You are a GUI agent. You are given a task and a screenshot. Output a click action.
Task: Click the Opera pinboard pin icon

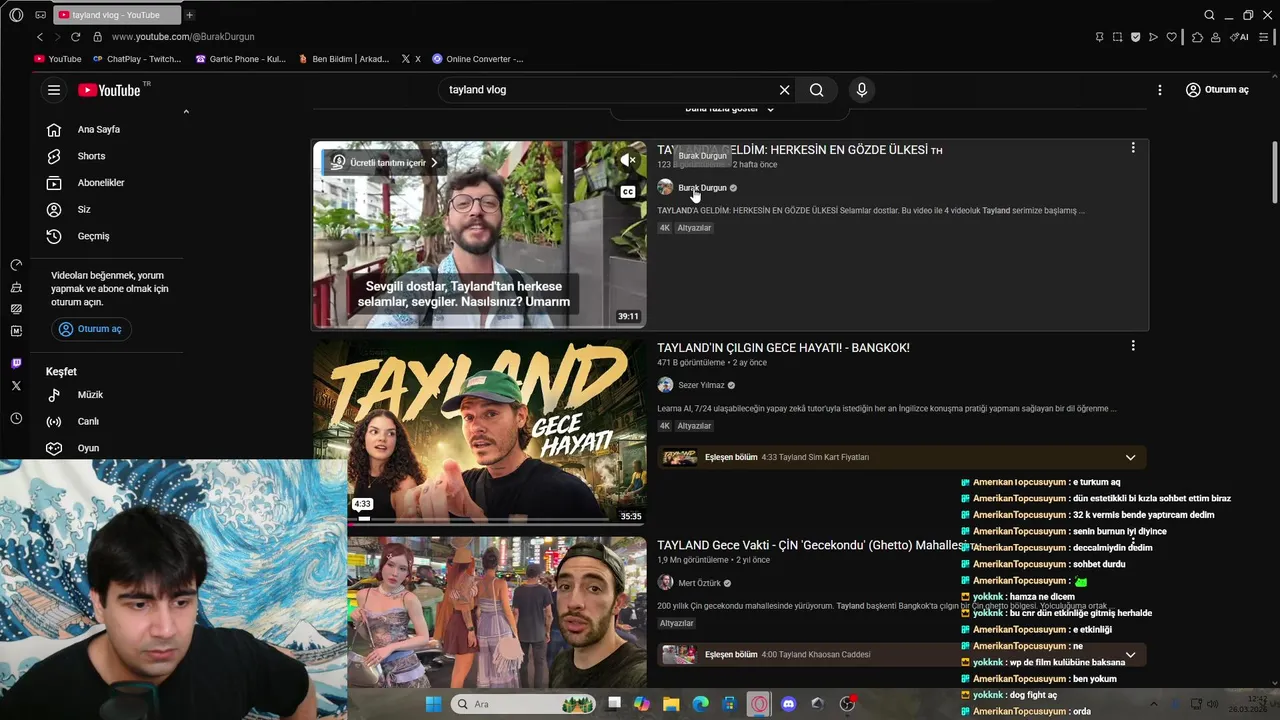[x=1099, y=37]
